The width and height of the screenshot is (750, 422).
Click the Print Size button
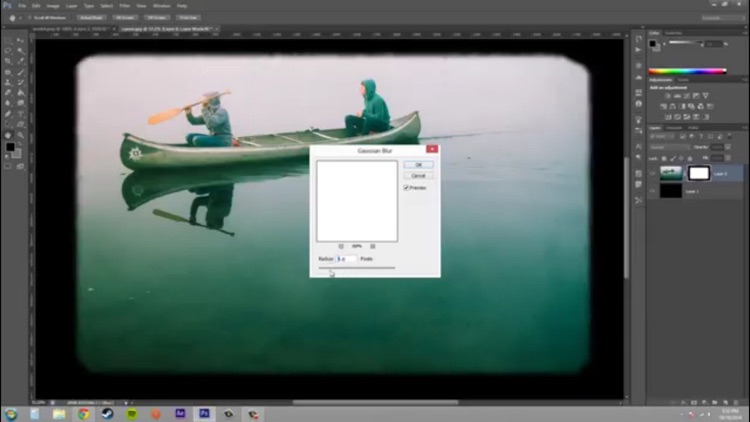[188, 18]
